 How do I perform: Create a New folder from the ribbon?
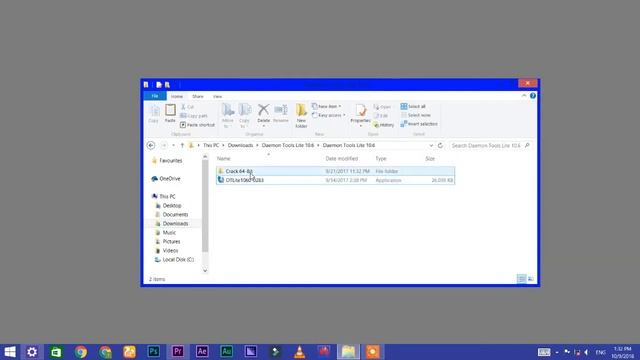[x=301, y=115]
